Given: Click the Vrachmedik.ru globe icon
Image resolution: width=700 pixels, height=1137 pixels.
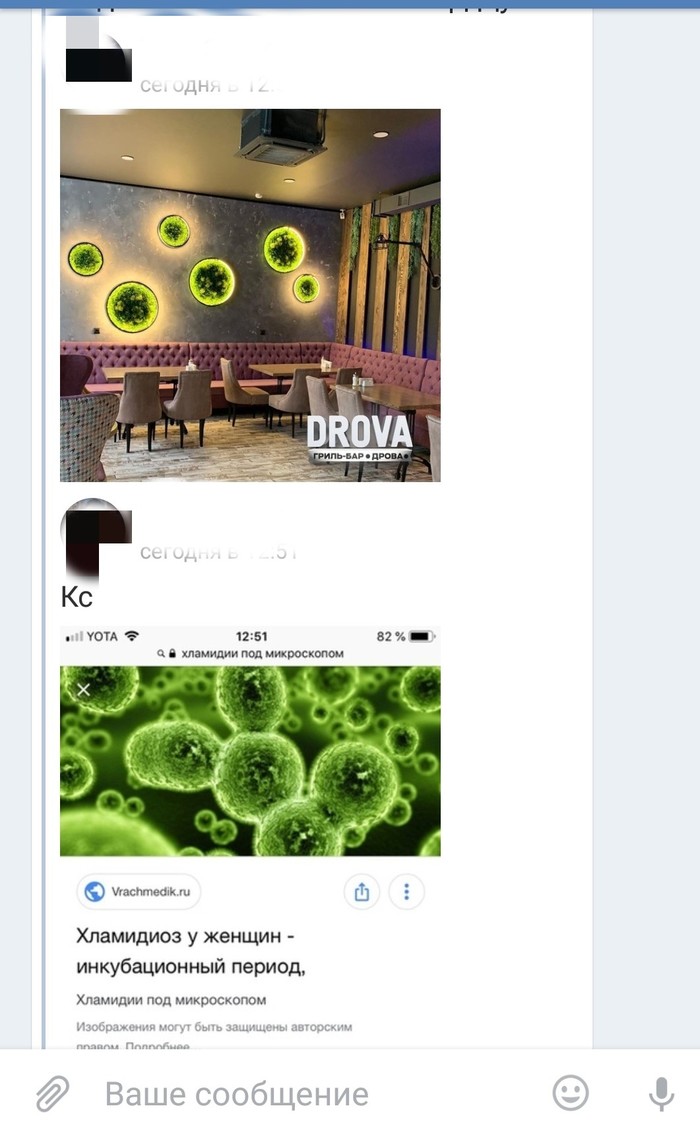Looking at the screenshot, I should coord(95,891).
